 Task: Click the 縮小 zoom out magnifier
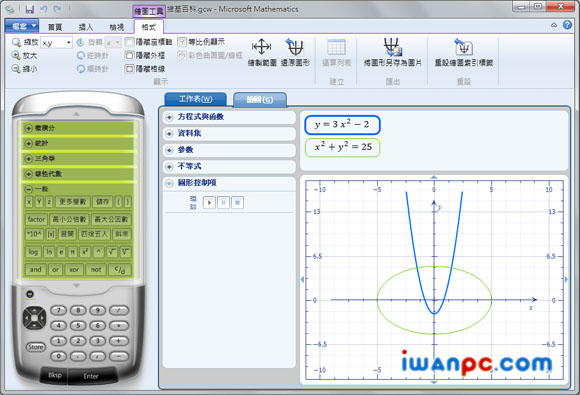pyautogui.click(x=16, y=69)
